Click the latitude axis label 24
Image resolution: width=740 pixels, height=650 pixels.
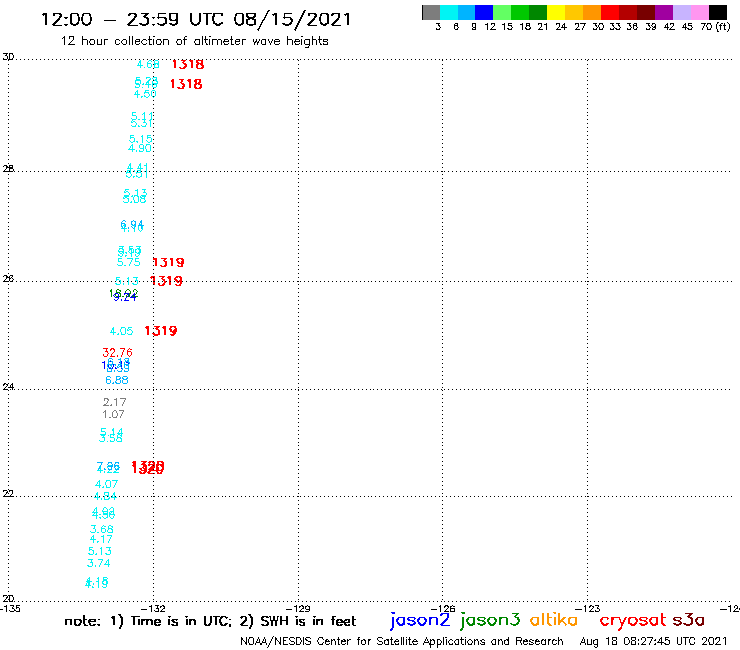click(x=8, y=387)
